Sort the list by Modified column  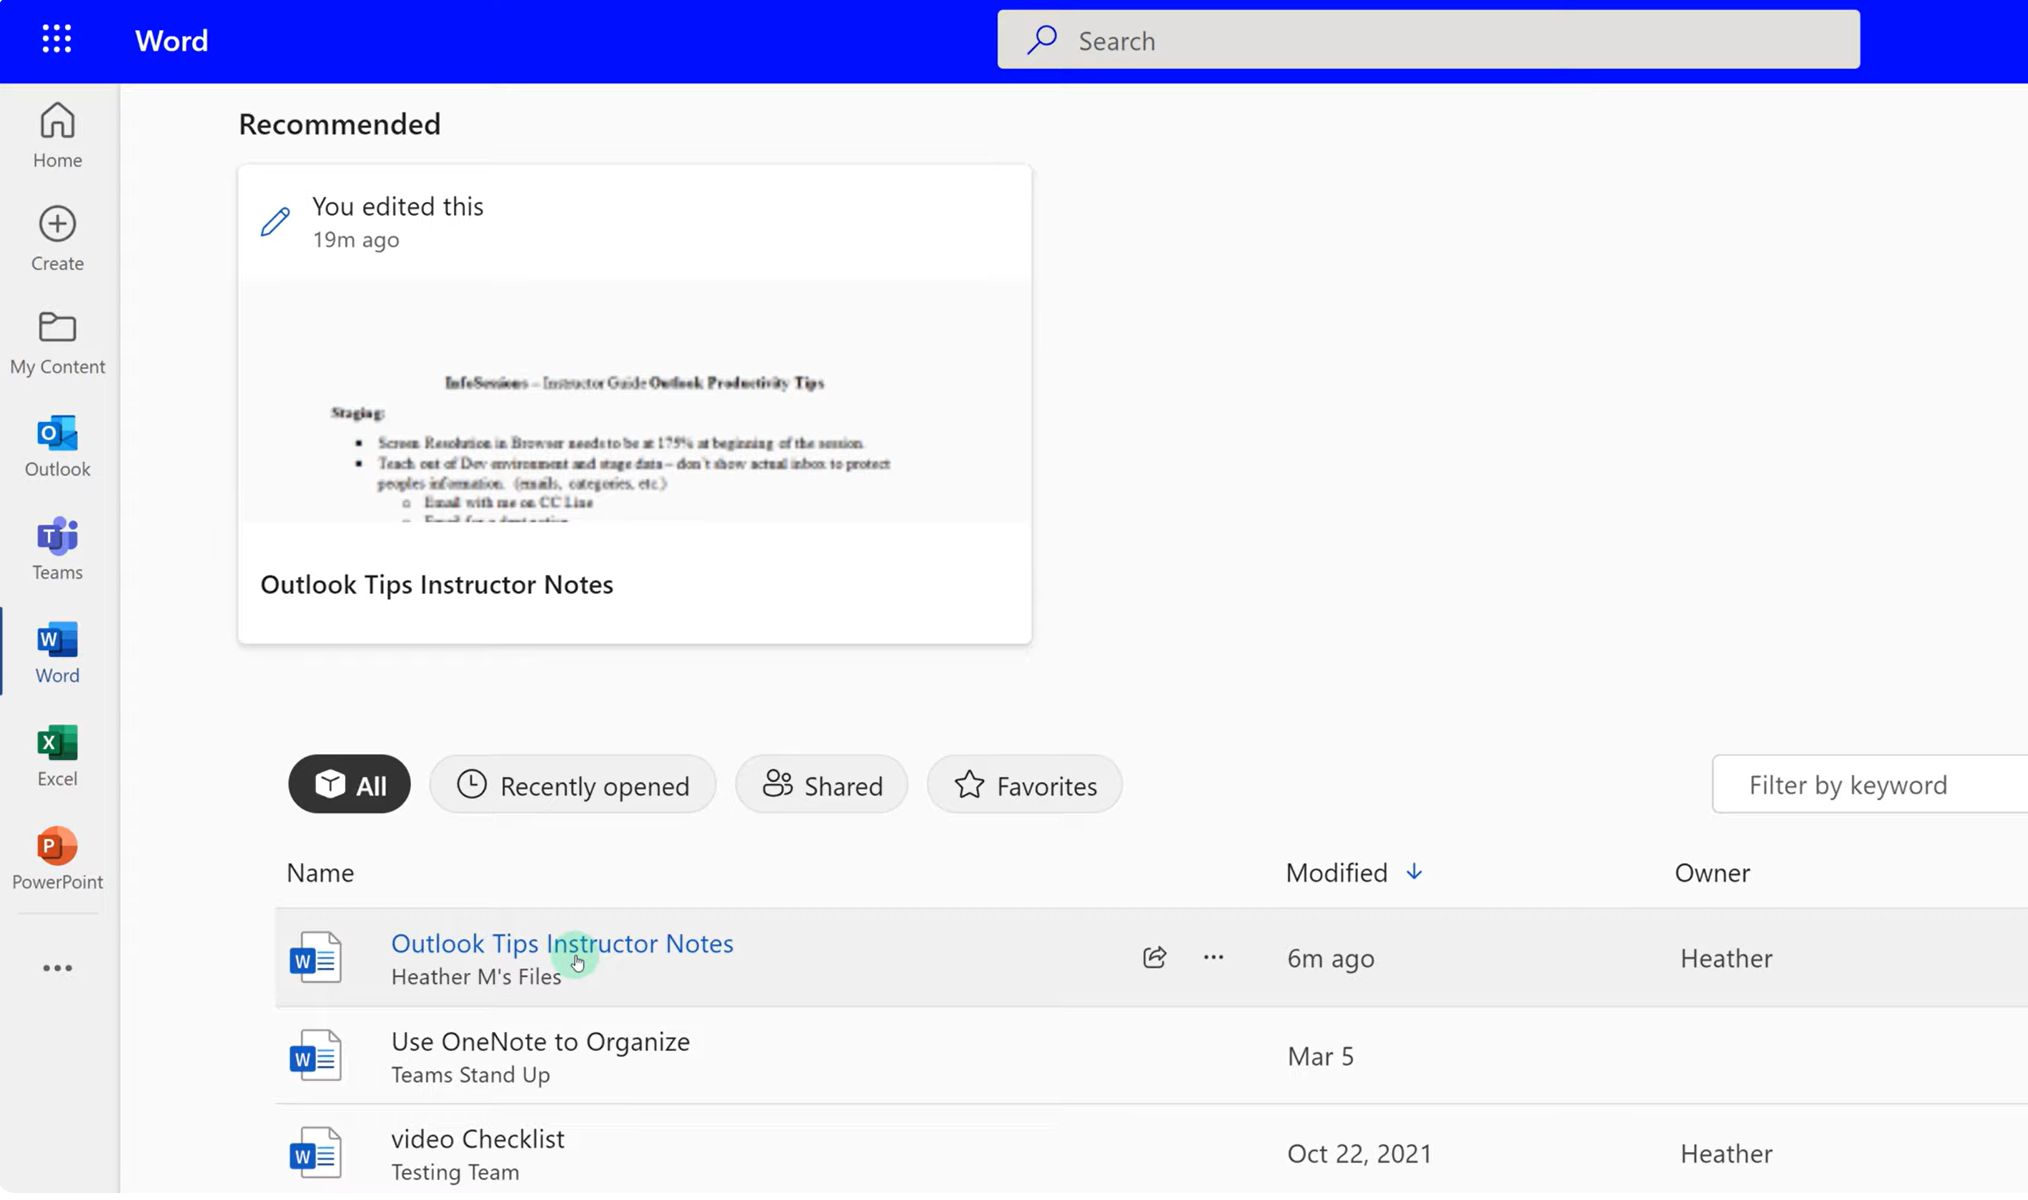coord(1336,872)
